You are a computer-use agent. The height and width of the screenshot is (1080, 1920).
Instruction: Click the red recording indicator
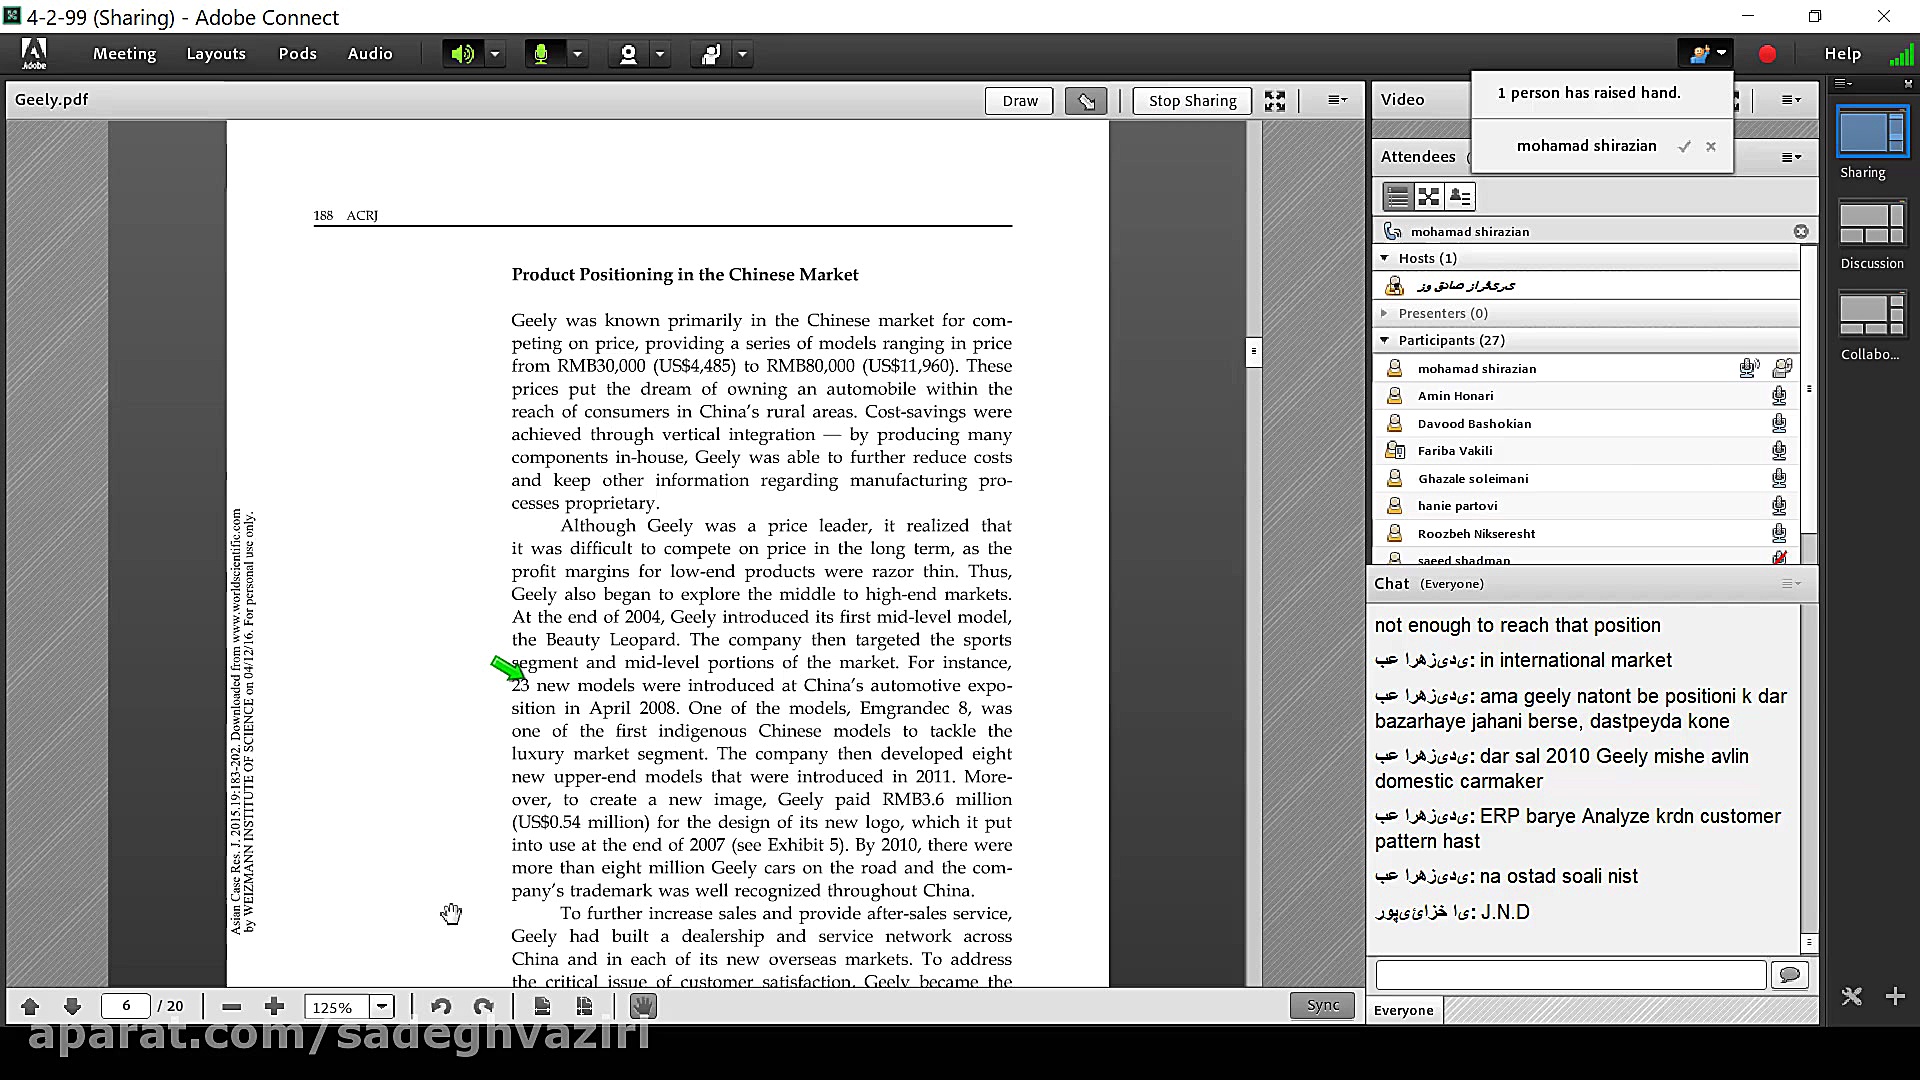pos(1767,54)
